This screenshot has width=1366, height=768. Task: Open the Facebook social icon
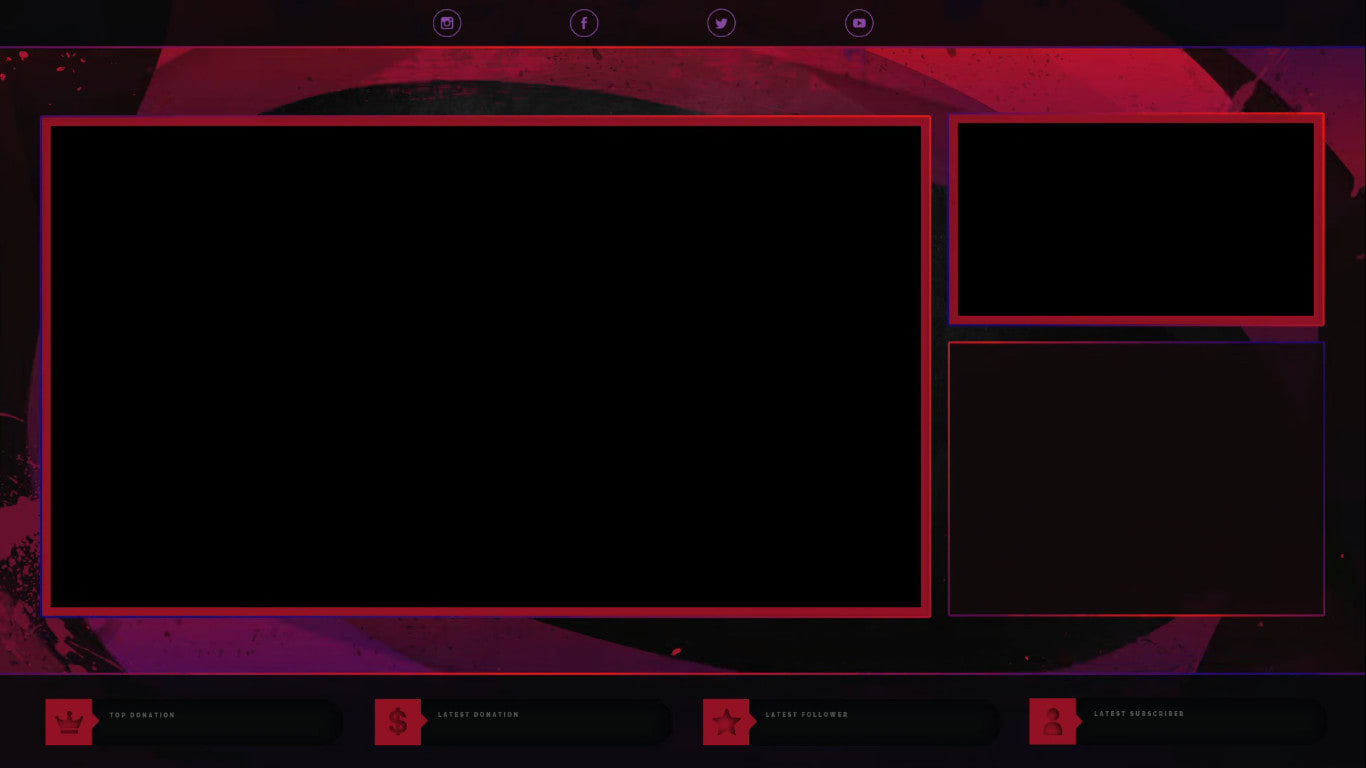point(584,23)
